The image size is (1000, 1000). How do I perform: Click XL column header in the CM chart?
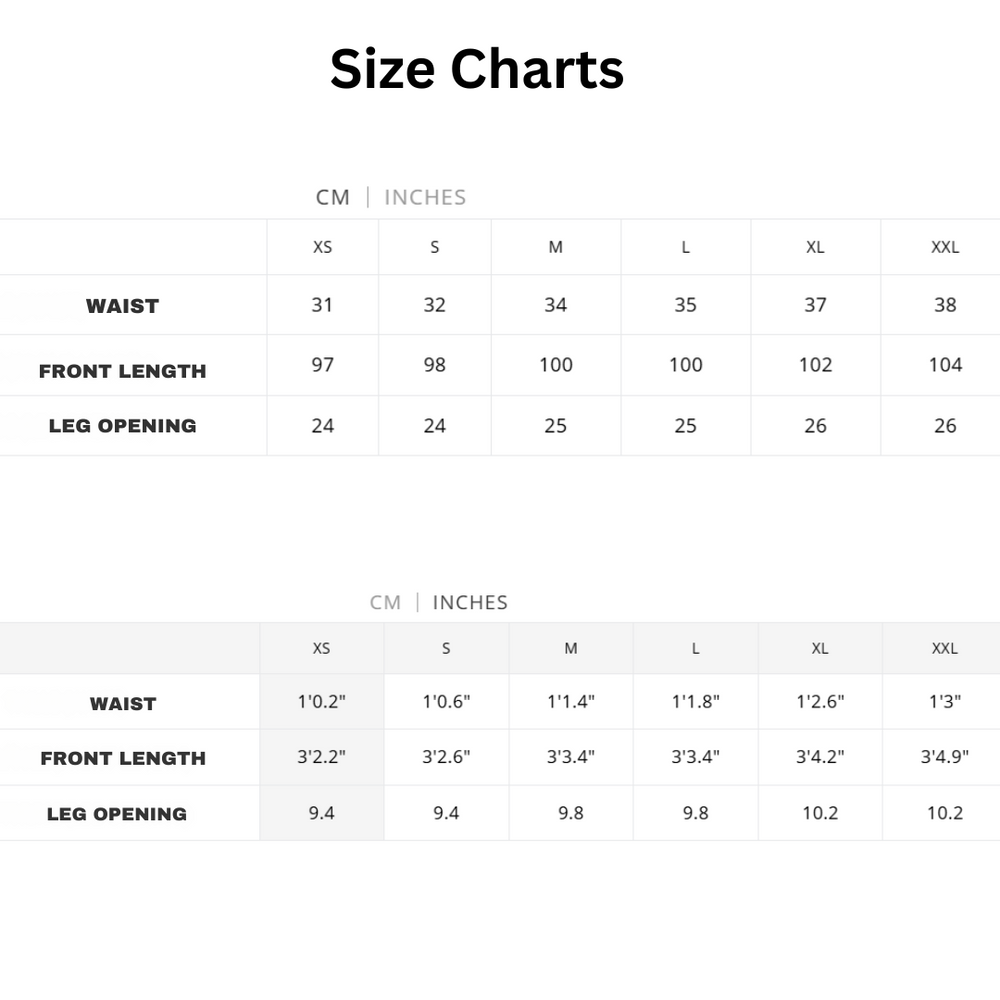(x=816, y=247)
